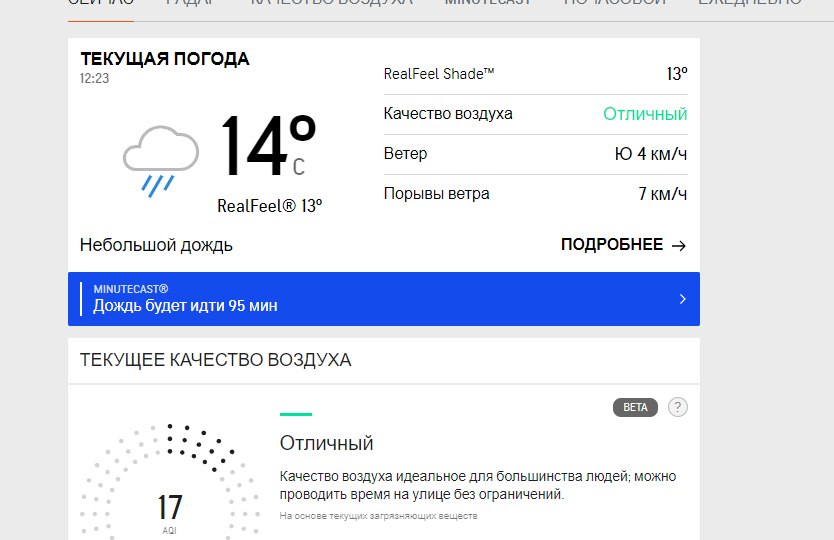
Task: Click the AQI gauge showing 17
Action: pos(170,481)
